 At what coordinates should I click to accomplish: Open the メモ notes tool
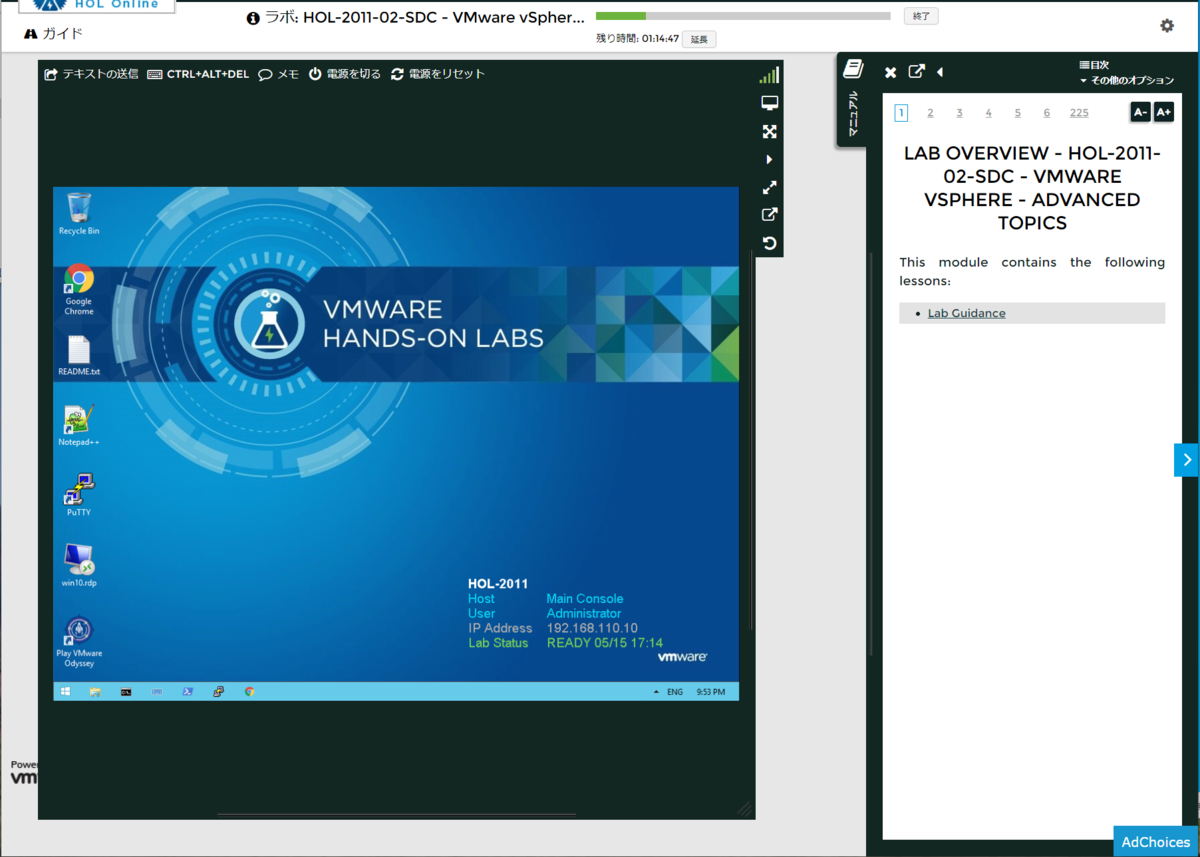(x=278, y=74)
